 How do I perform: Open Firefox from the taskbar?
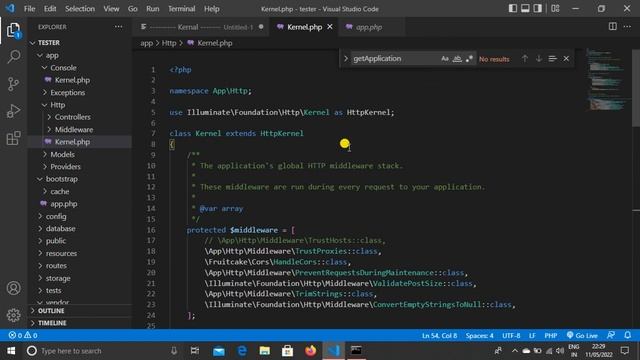pos(311,351)
